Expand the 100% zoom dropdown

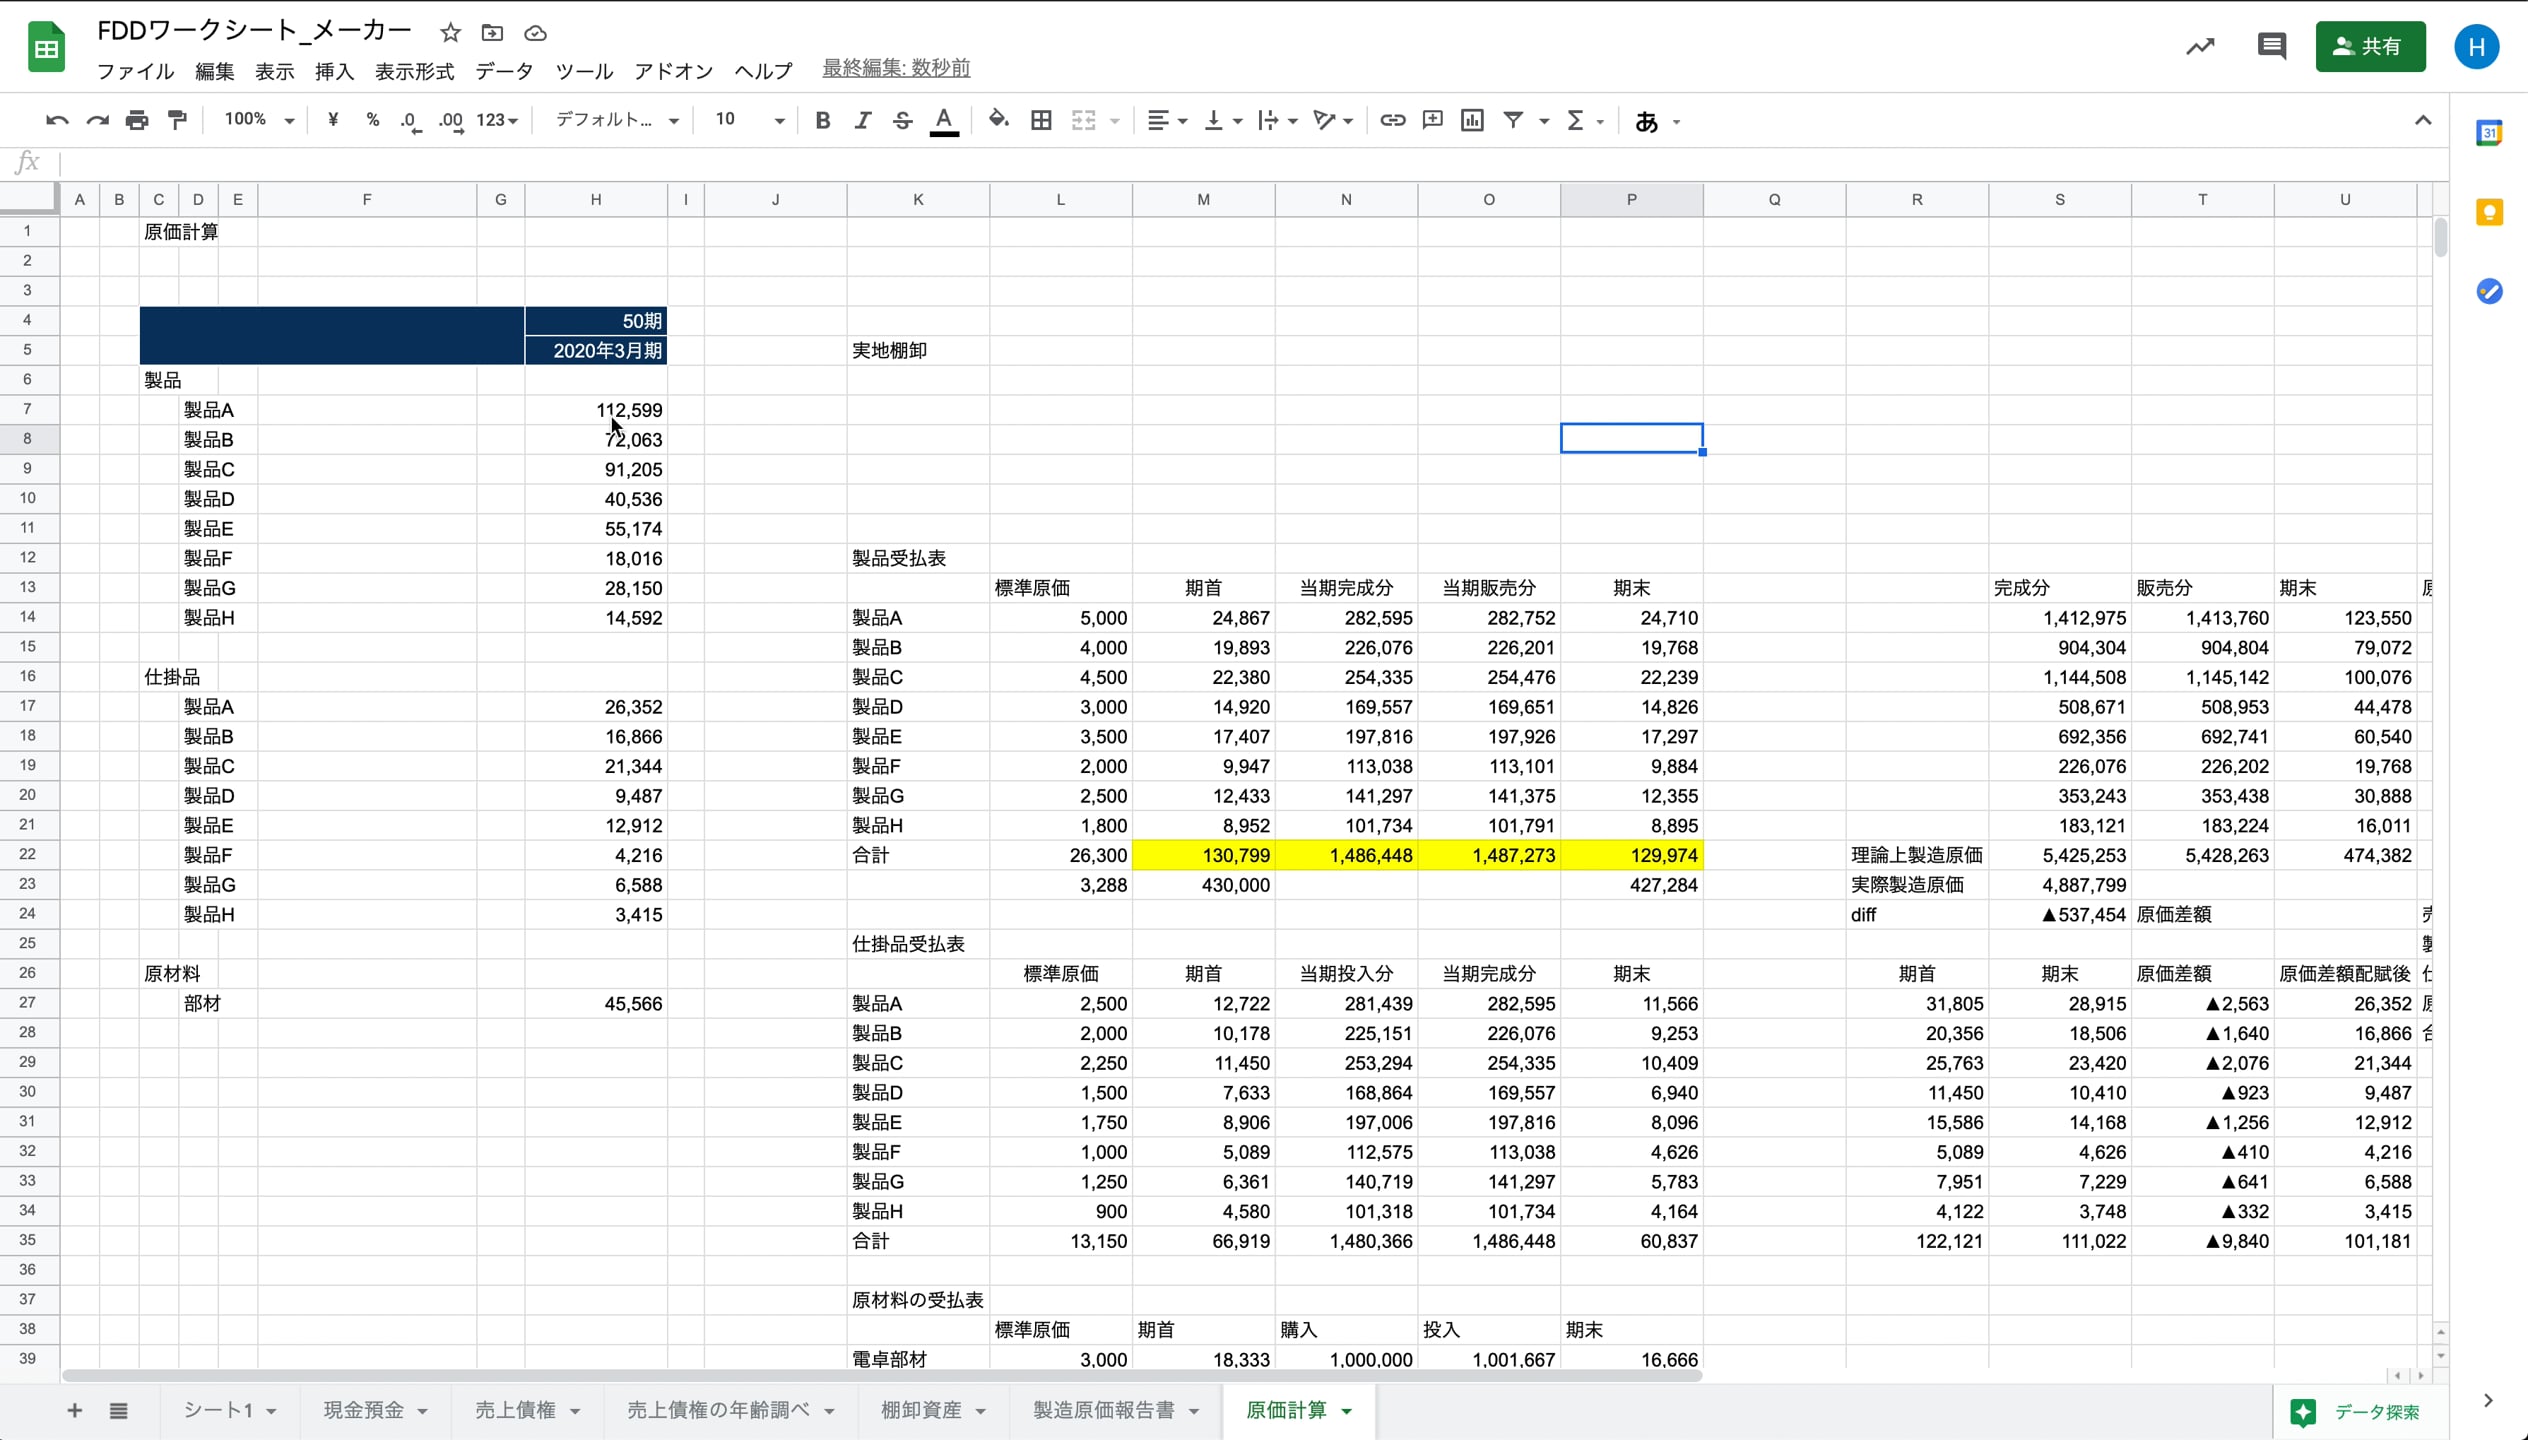point(259,120)
